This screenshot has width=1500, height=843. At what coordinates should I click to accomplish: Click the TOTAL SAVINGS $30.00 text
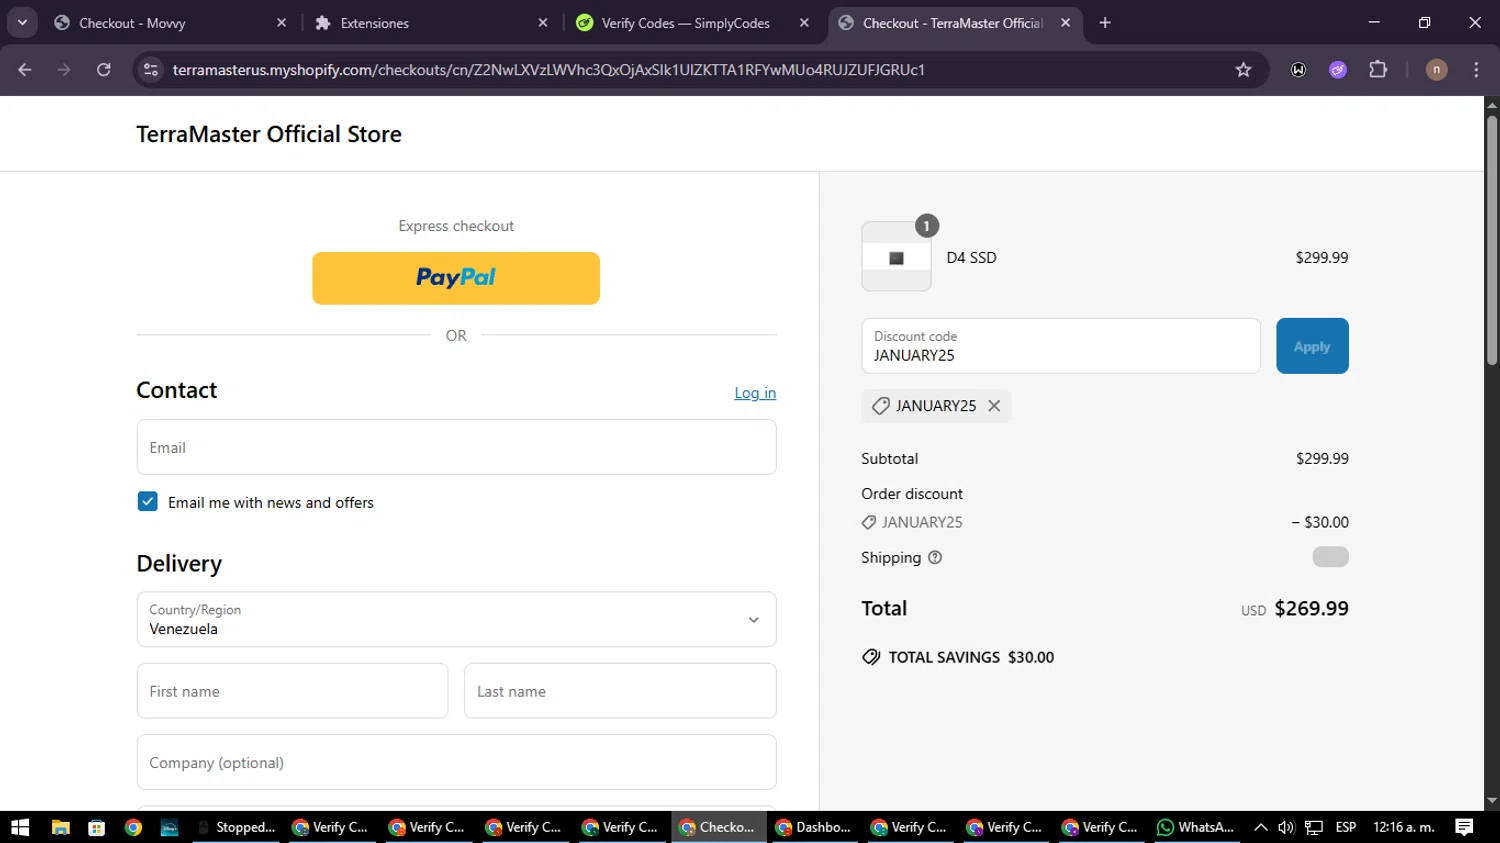click(971, 657)
